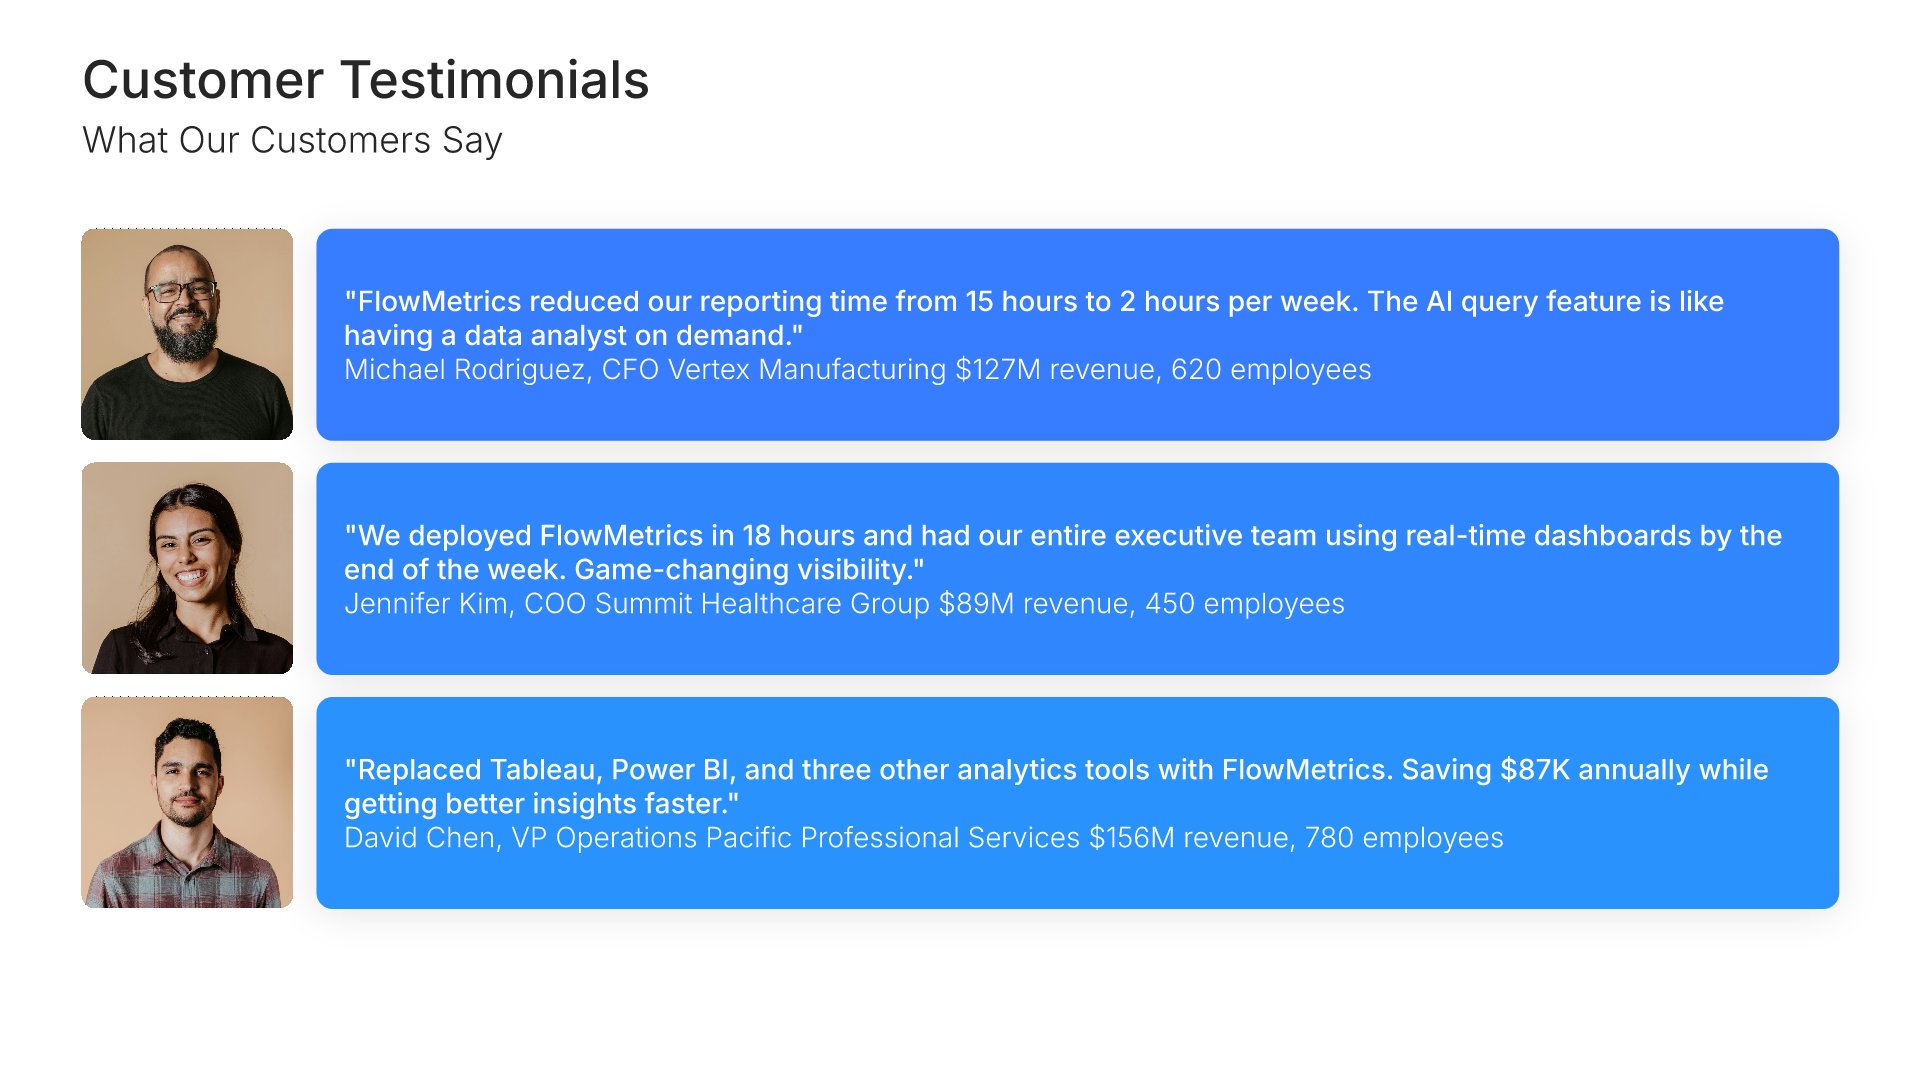Click "Vertex Manufacturing" company name
The height and width of the screenshot is (1080, 1920).
[x=806, y=370]
